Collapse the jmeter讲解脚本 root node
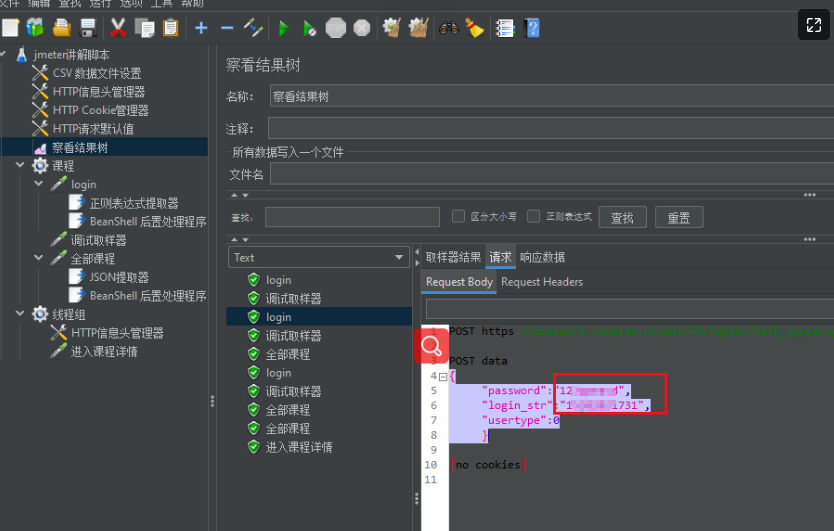 point(4,54)
